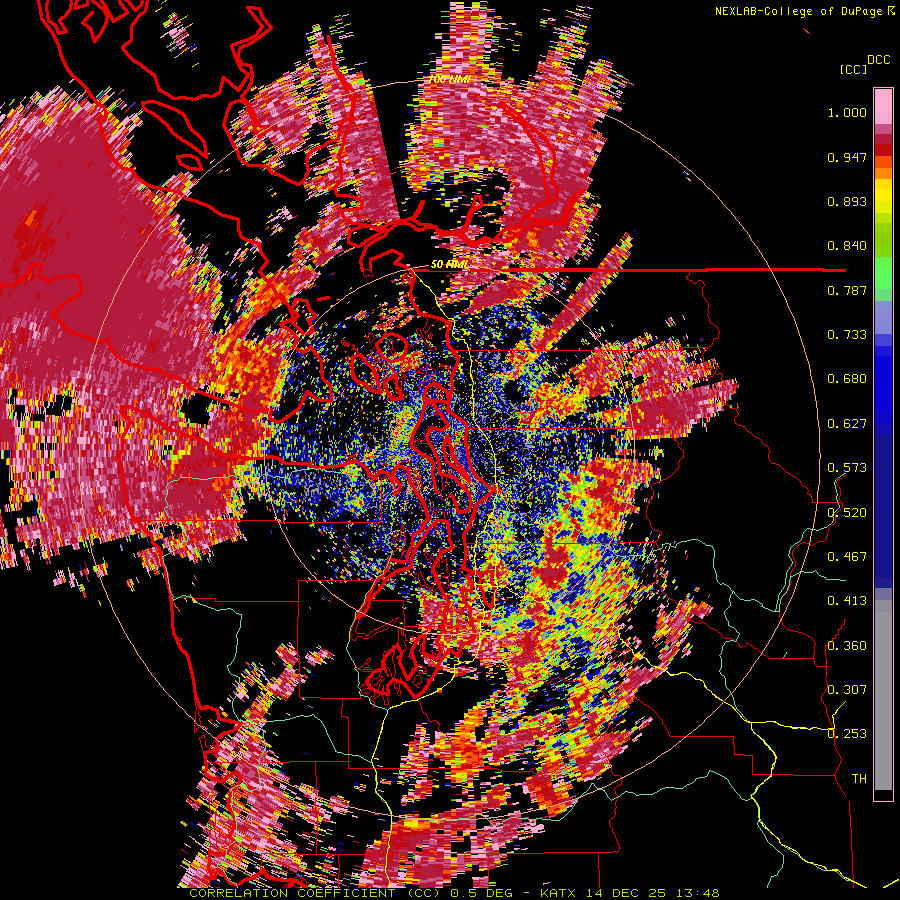900x900 pixels.
Task: Click the 100 NMI range ring label
Action: point(449,79)
